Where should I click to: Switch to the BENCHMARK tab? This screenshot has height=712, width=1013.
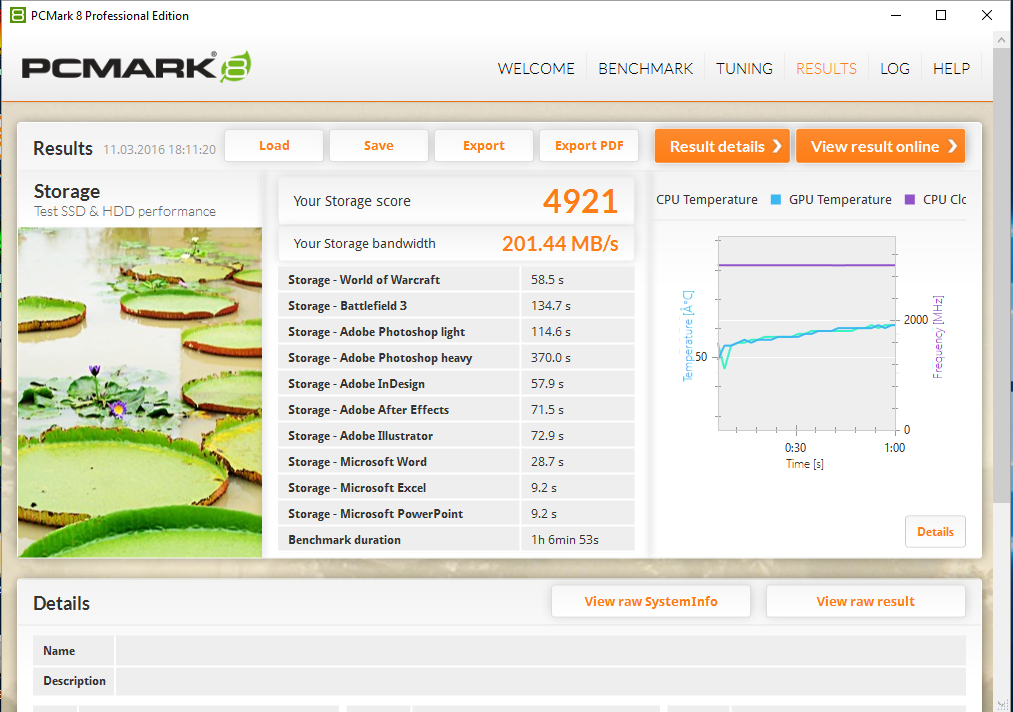pos(645,68)
